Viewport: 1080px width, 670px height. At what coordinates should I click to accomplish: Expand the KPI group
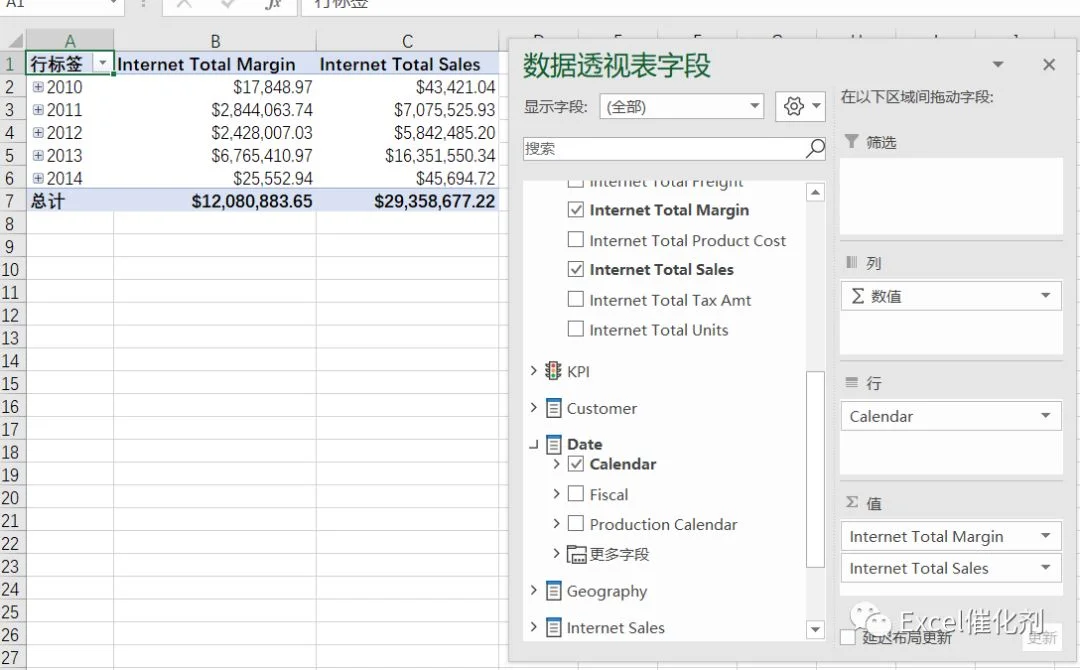point(533,370)
